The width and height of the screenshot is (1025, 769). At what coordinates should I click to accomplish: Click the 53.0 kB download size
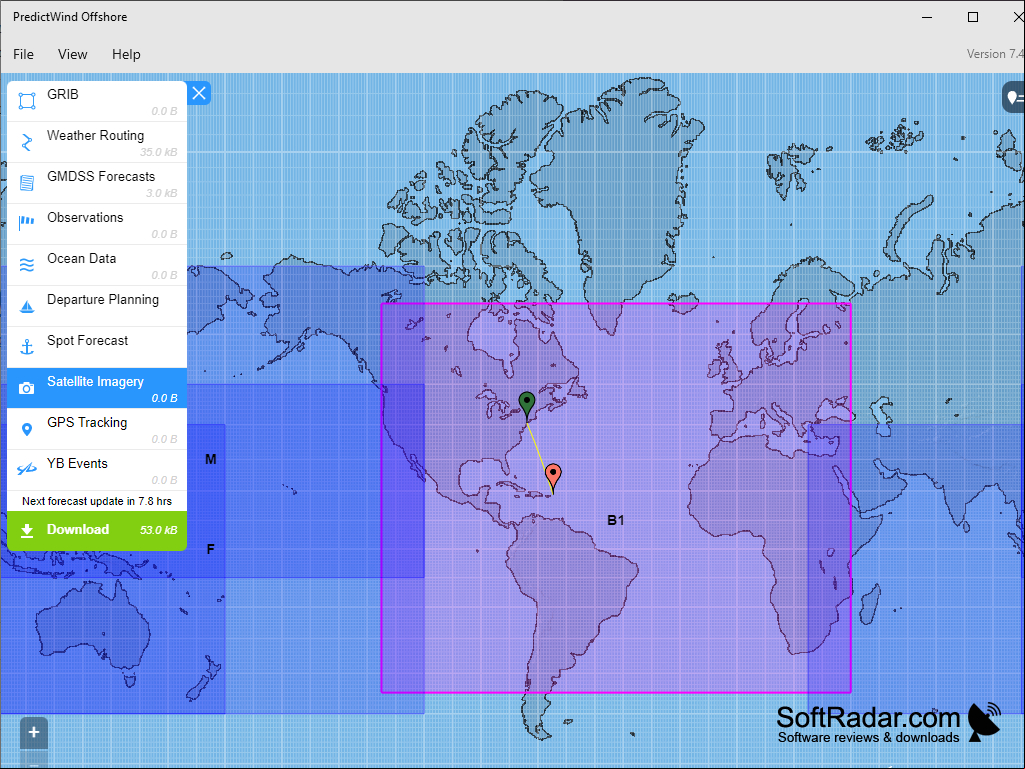158,530
